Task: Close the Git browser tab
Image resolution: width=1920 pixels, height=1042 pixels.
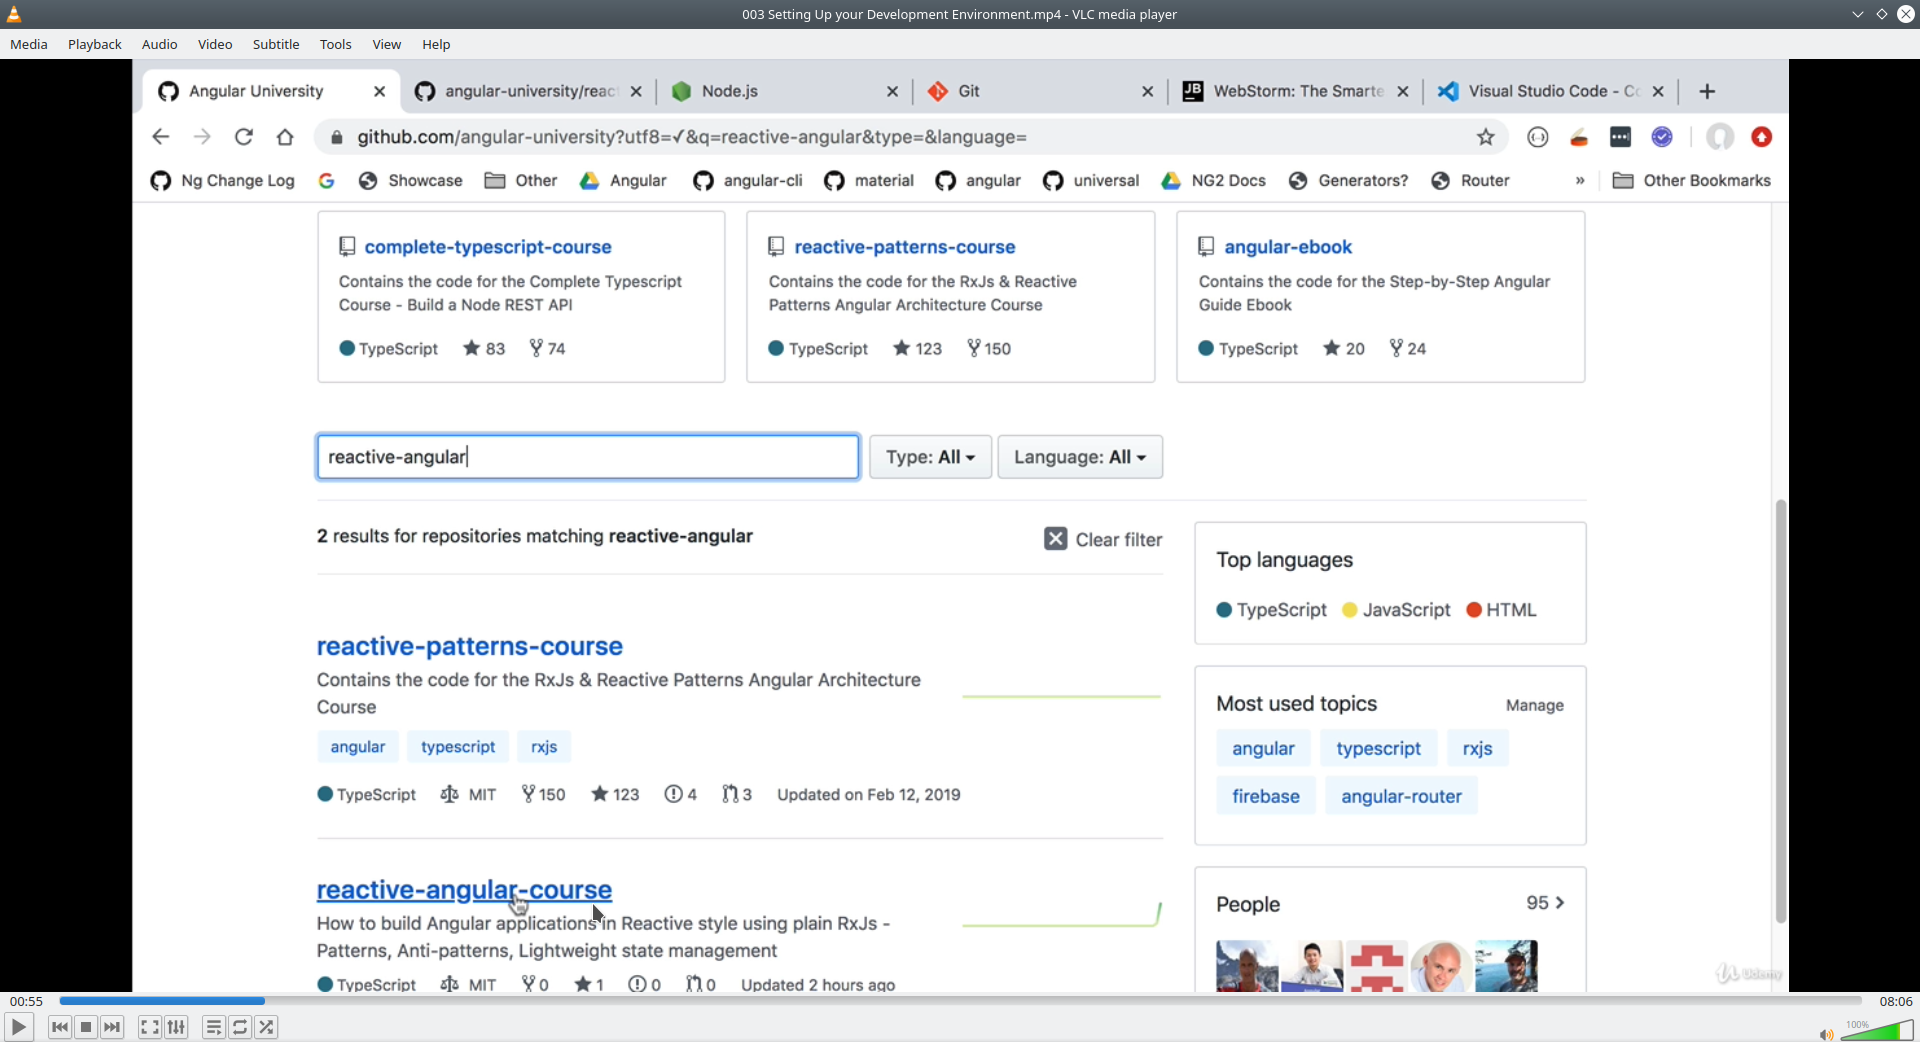Action: 1147,91
